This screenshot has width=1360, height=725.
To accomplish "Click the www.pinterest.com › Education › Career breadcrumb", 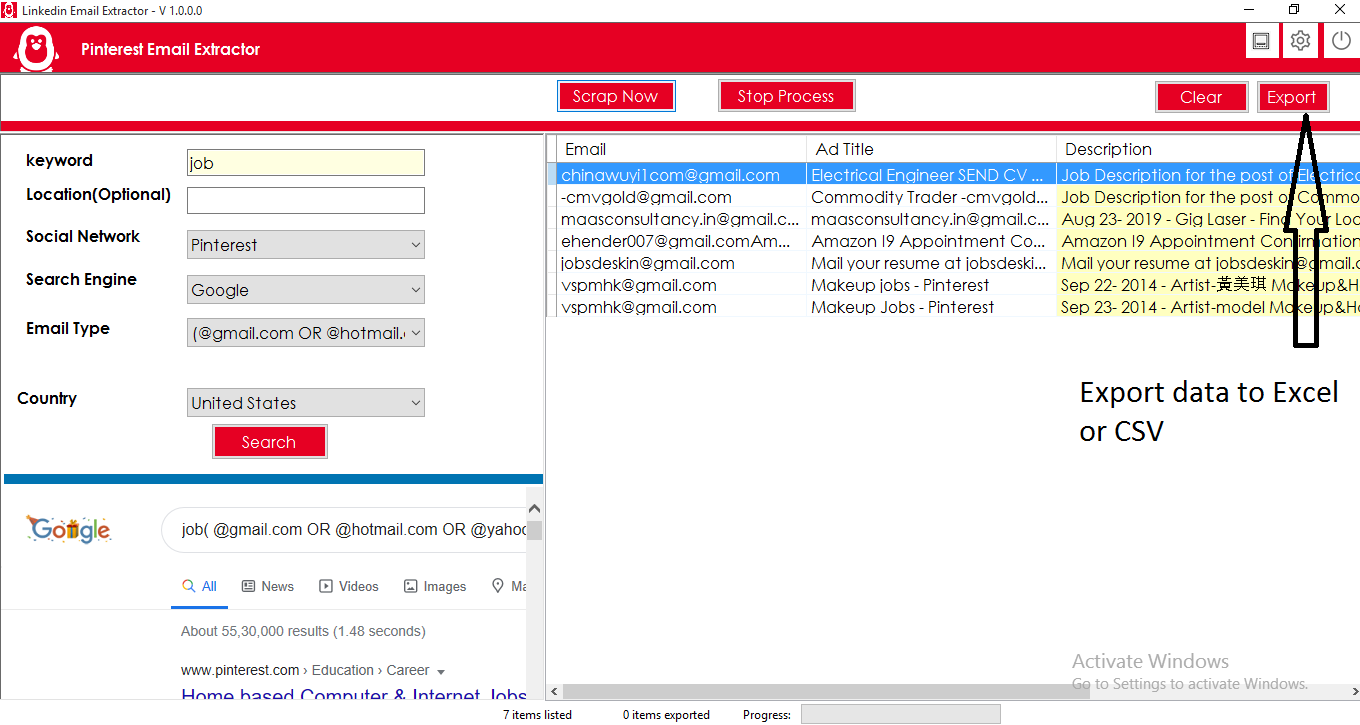I will (x=305, y=670).
